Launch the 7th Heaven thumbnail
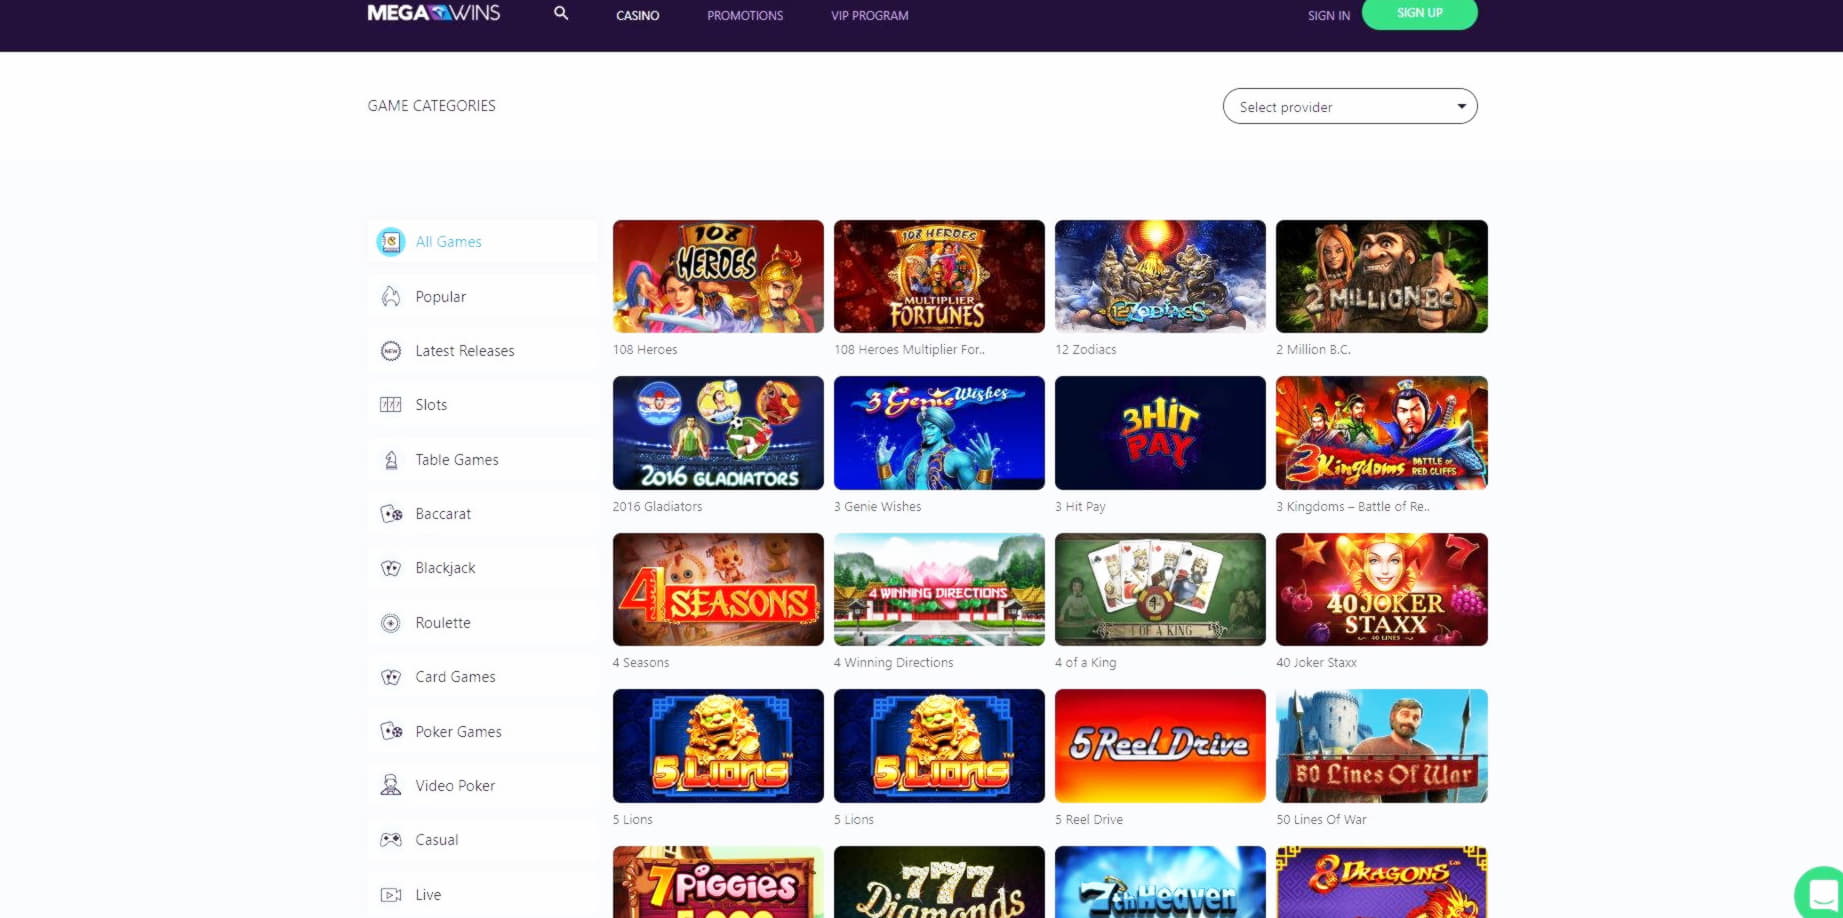1843x918 pixels. click(x=1160, y=882)
